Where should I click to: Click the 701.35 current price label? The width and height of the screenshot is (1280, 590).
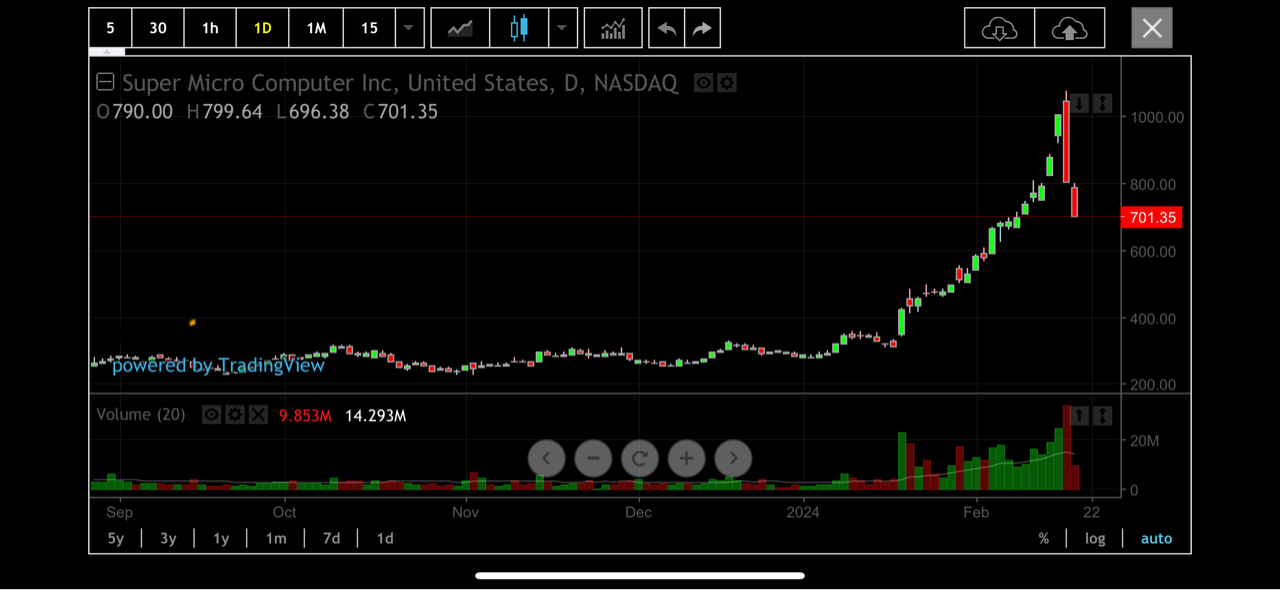1152,217
